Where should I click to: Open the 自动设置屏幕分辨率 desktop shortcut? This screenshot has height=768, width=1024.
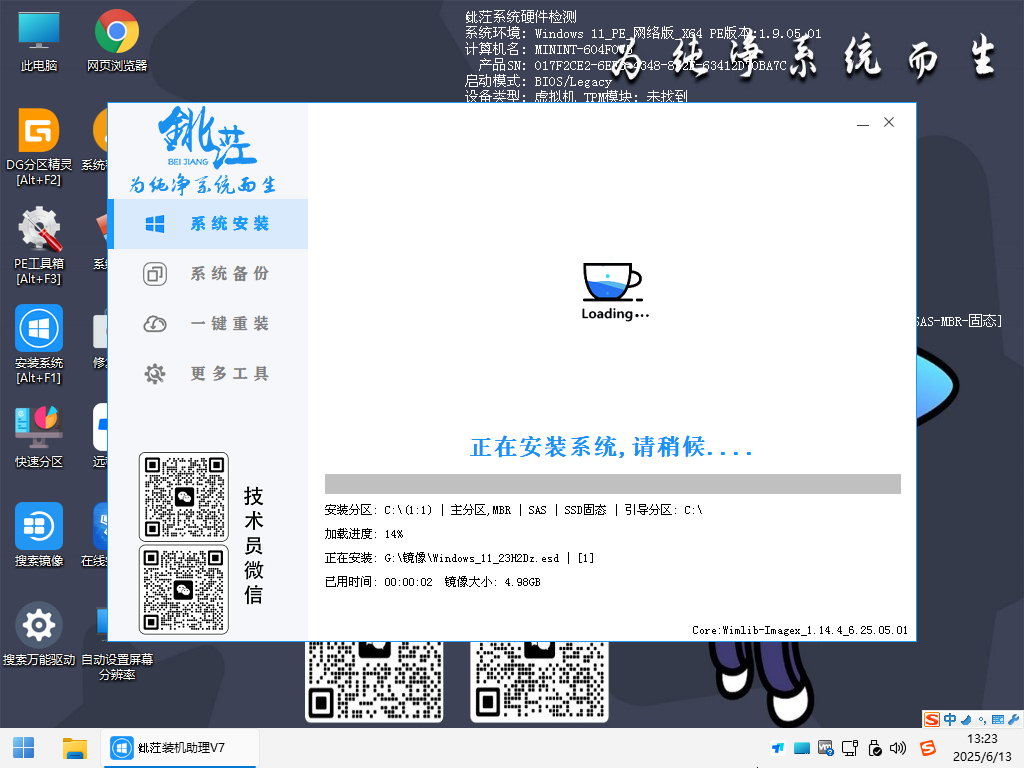tap(117, 666)
